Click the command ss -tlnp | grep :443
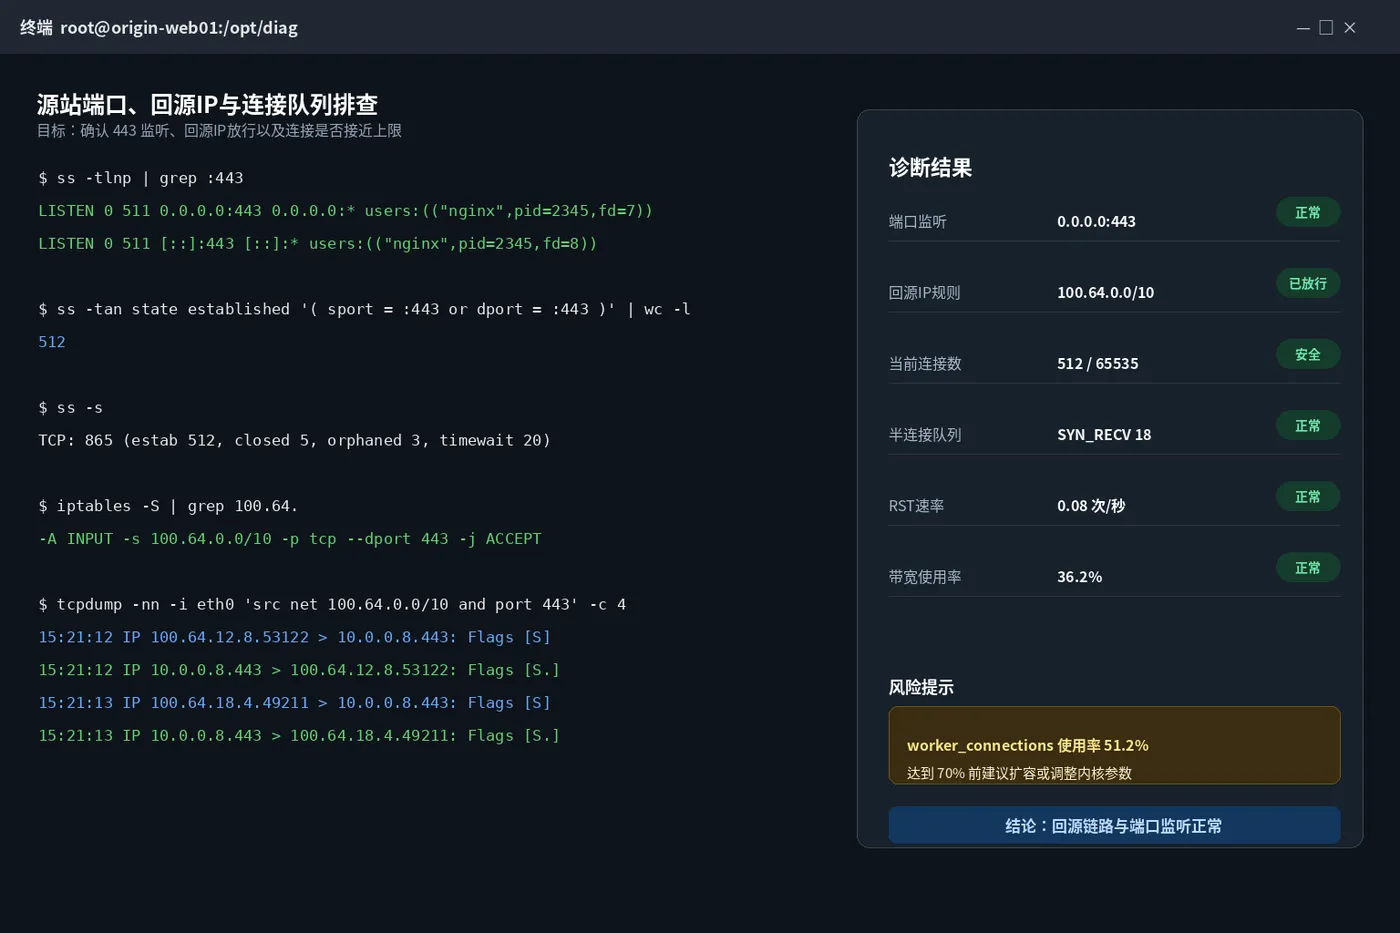Screen dimensions: 1400x933 click(x=141, y=178)
